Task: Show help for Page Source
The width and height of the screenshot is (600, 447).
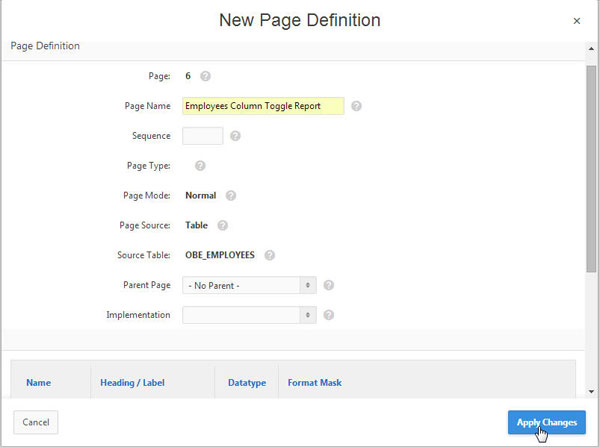Action: 222,226
